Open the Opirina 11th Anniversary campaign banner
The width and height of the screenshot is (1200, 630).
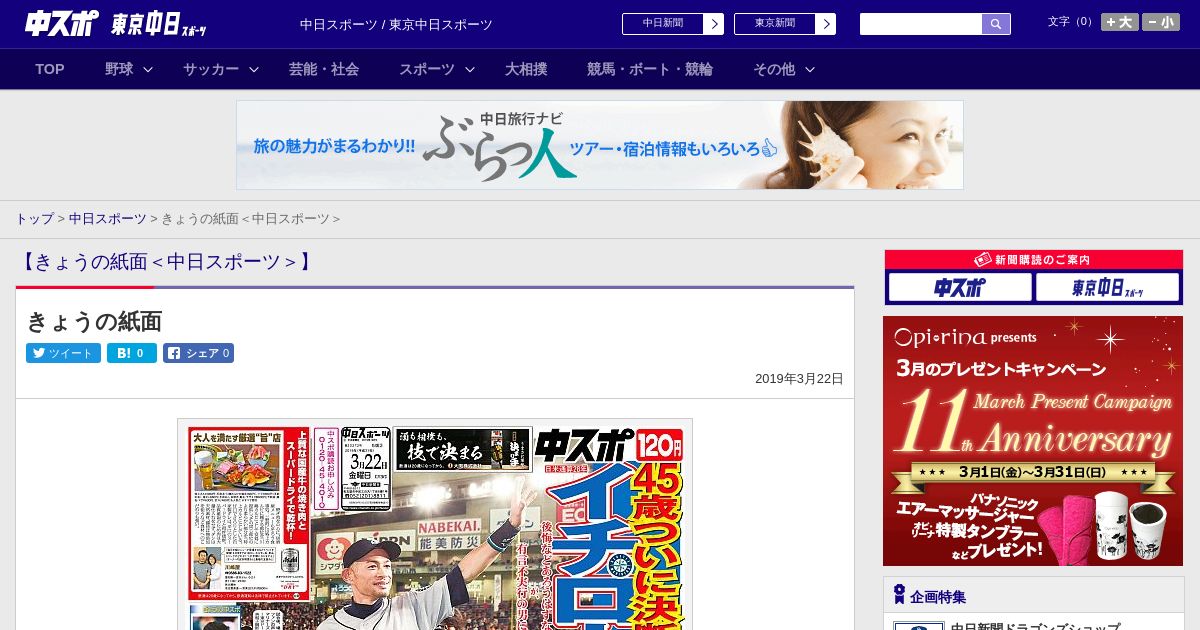coord(1033,441)
